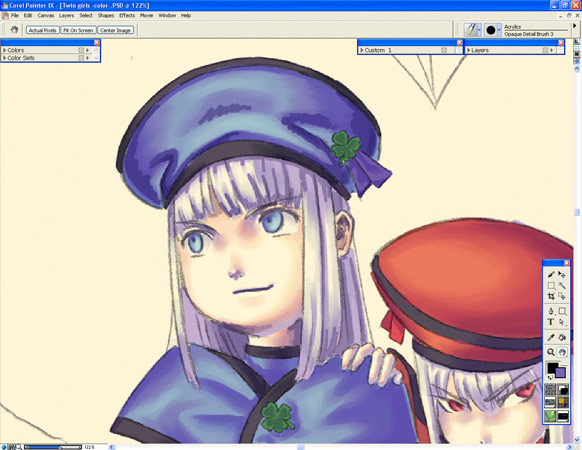582x450 pixels.
Task: Click the swap colors arrow icon
Action: (x=550, y=377)
